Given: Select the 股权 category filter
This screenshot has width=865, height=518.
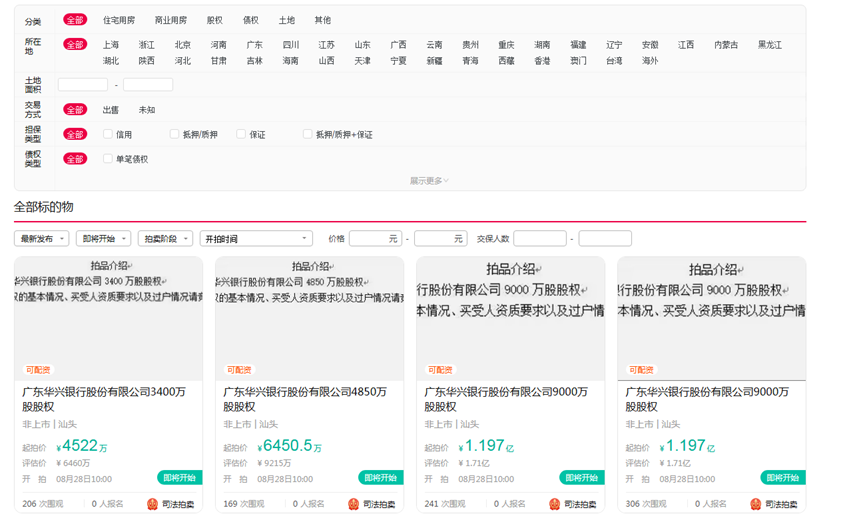Looking at the screenshot, I should (215, 20).
